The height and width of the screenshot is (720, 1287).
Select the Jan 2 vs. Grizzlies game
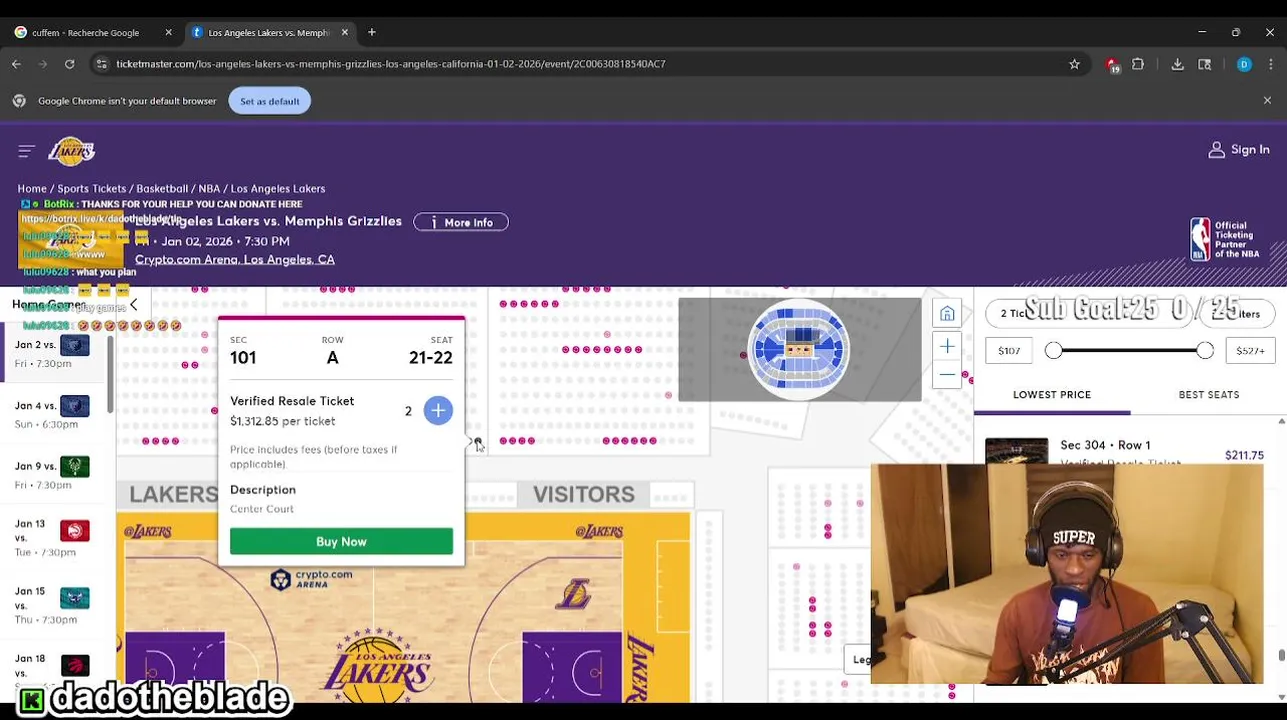coord(52,354)
